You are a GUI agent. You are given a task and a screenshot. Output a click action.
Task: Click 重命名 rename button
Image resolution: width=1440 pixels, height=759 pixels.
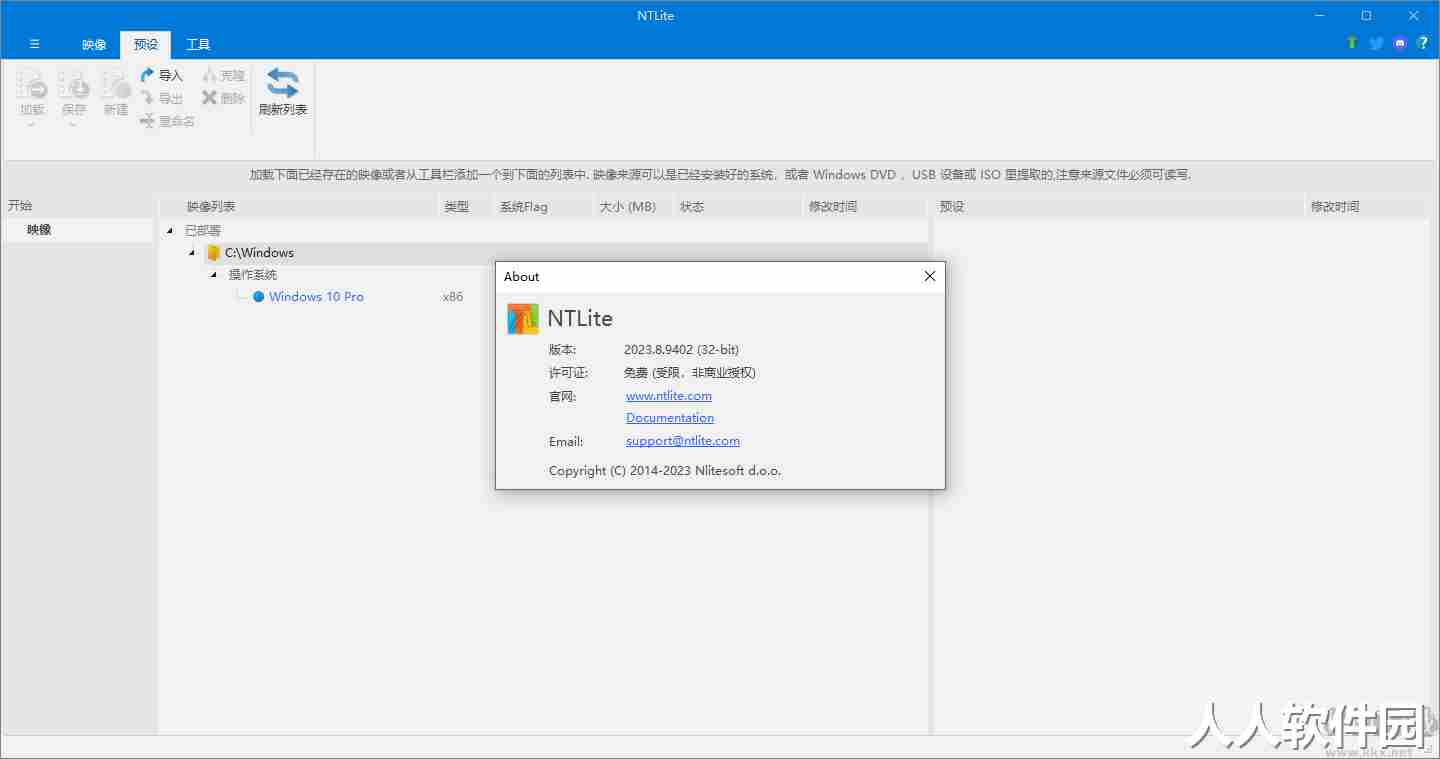(167, 121)
